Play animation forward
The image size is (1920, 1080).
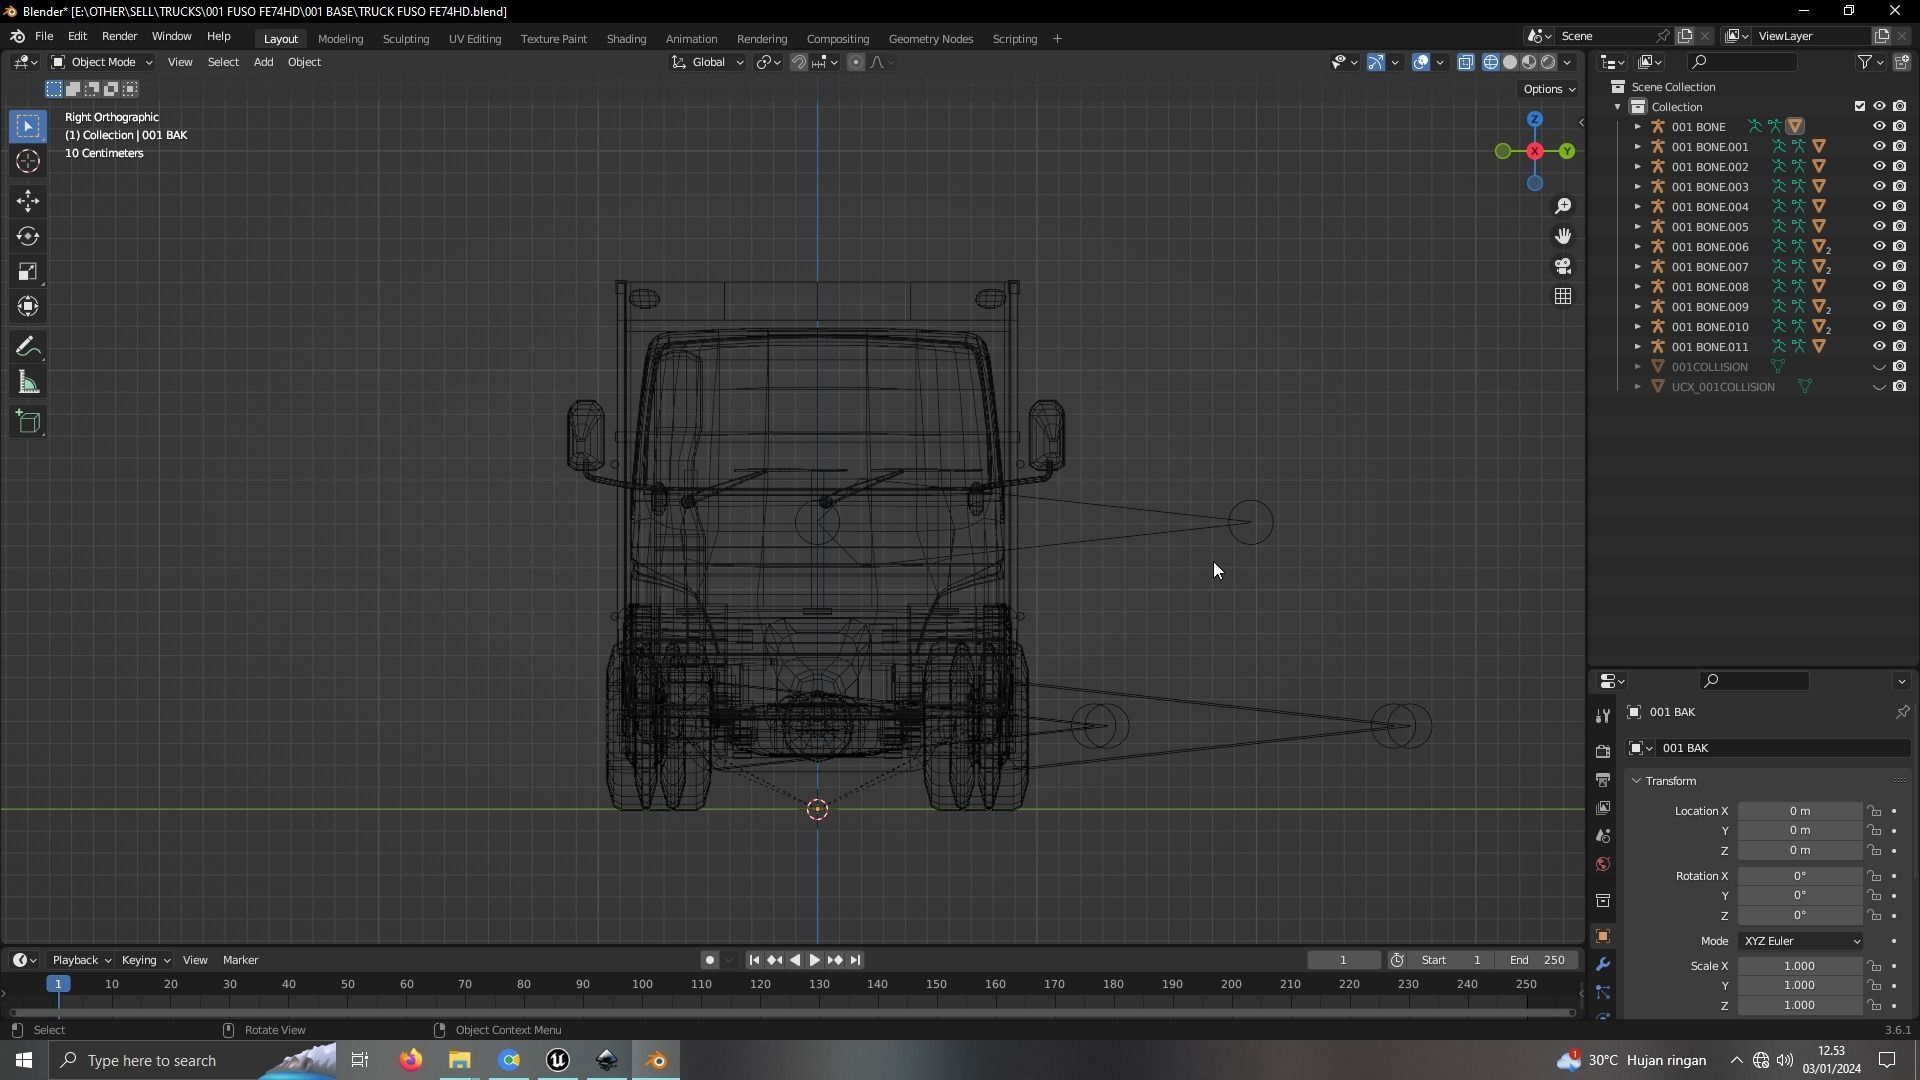pyautogui.click(x=814, y=960)
